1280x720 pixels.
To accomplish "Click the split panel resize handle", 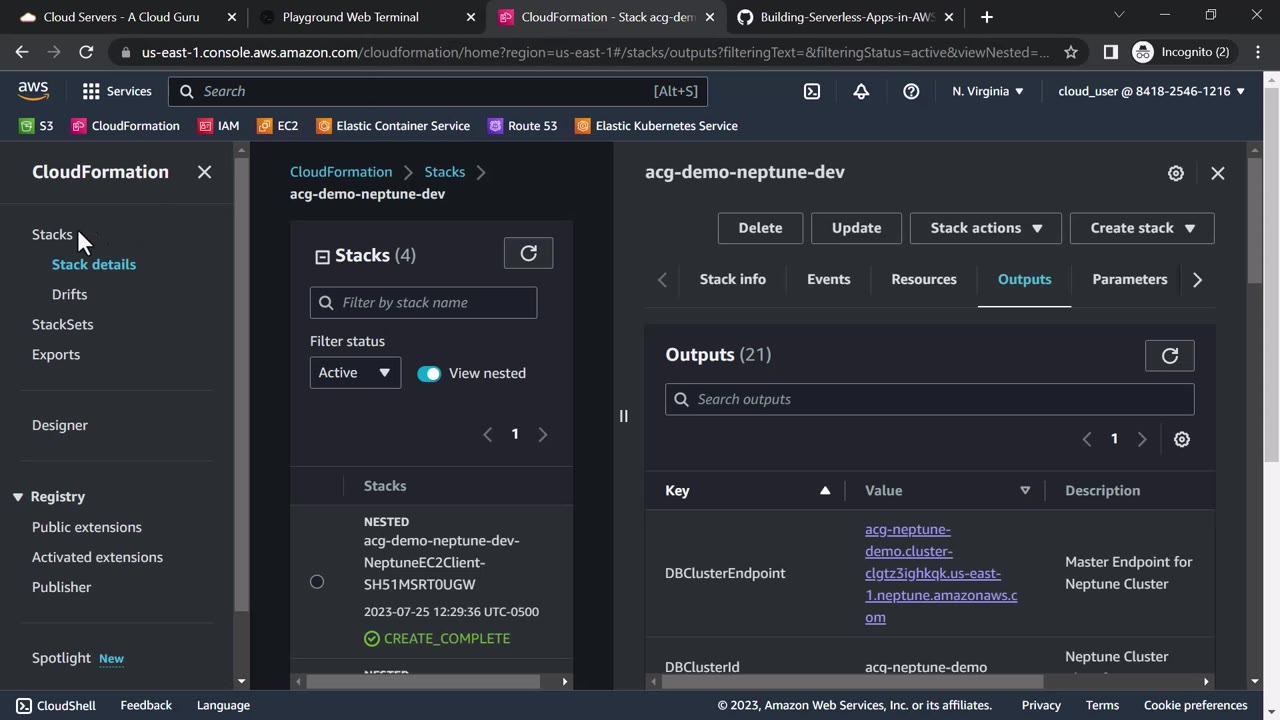I will [x=623, y=416].
